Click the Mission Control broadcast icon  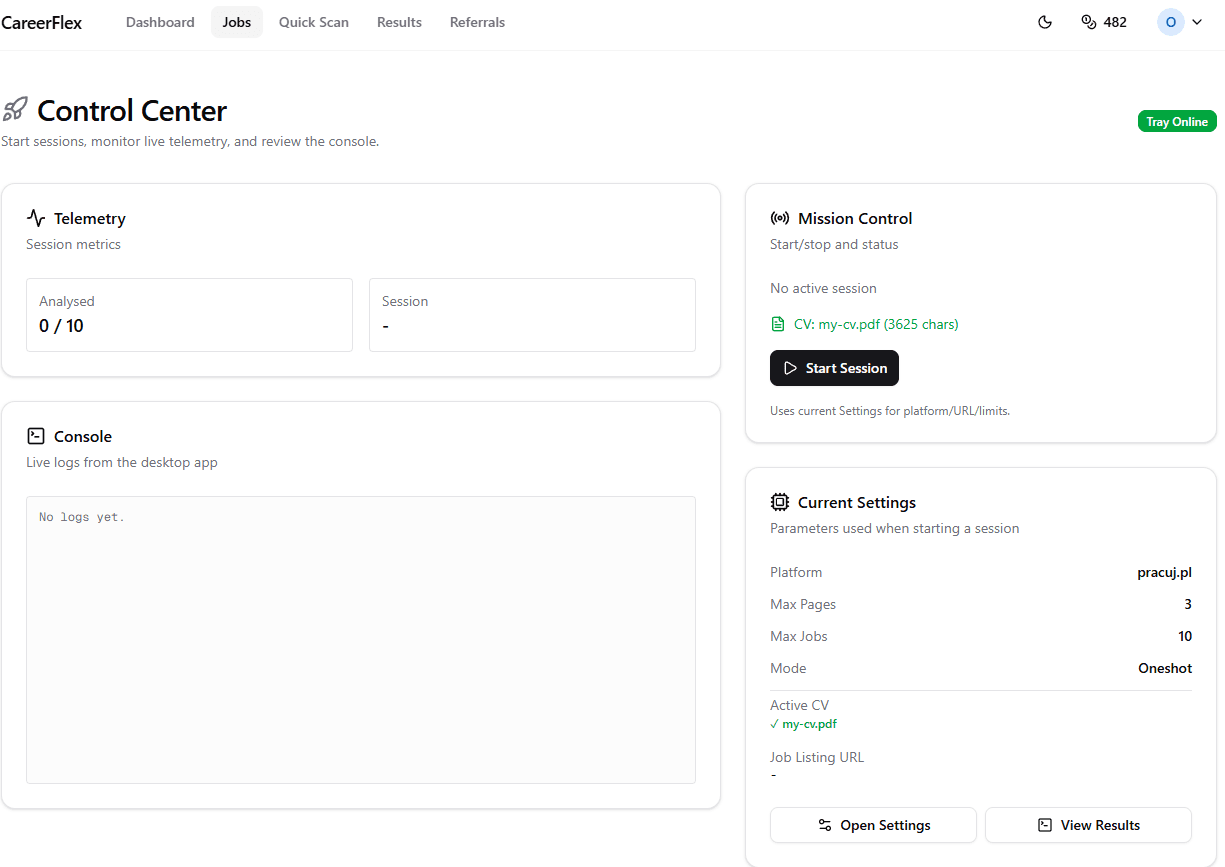click(779, 217)
